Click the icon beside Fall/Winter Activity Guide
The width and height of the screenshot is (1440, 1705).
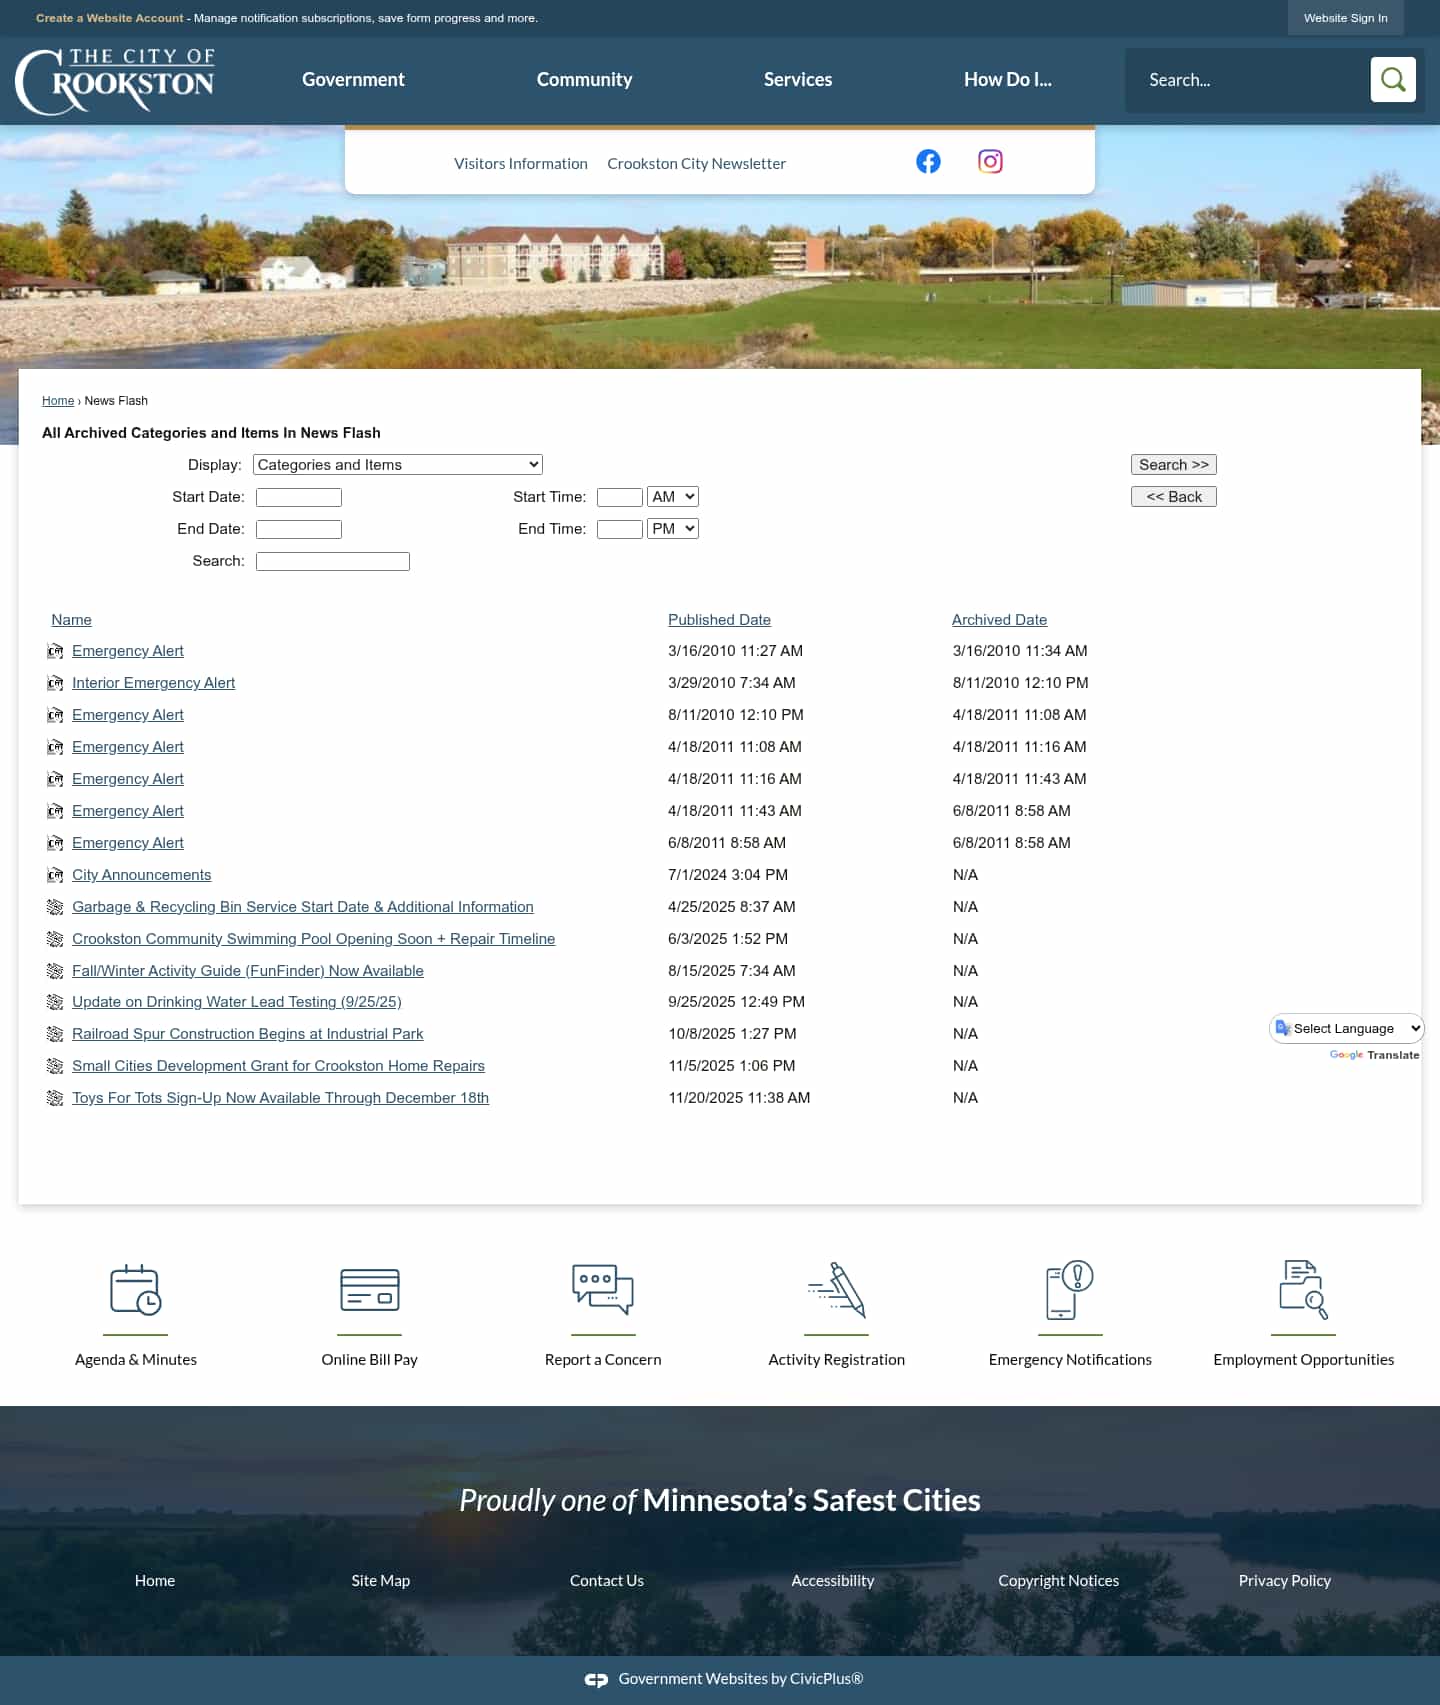pyautogui.click(x=55, y=971)
